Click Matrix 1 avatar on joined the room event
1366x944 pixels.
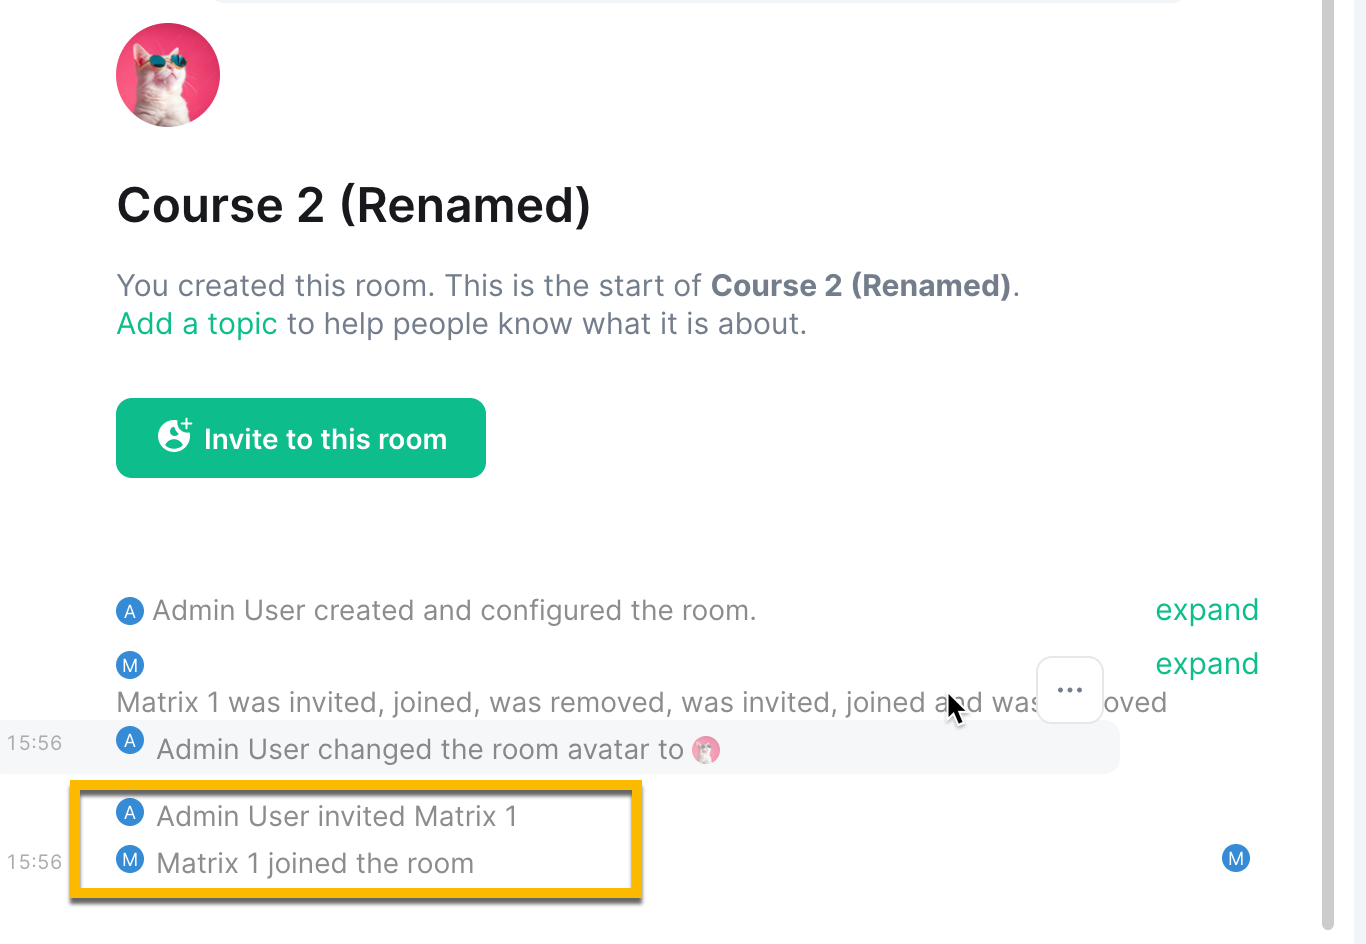click(130, 859)
